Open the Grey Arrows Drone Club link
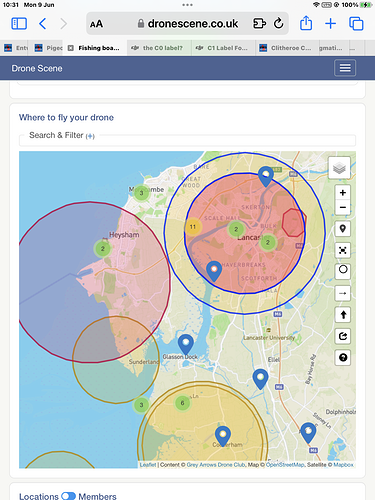 tap(216, 465)
